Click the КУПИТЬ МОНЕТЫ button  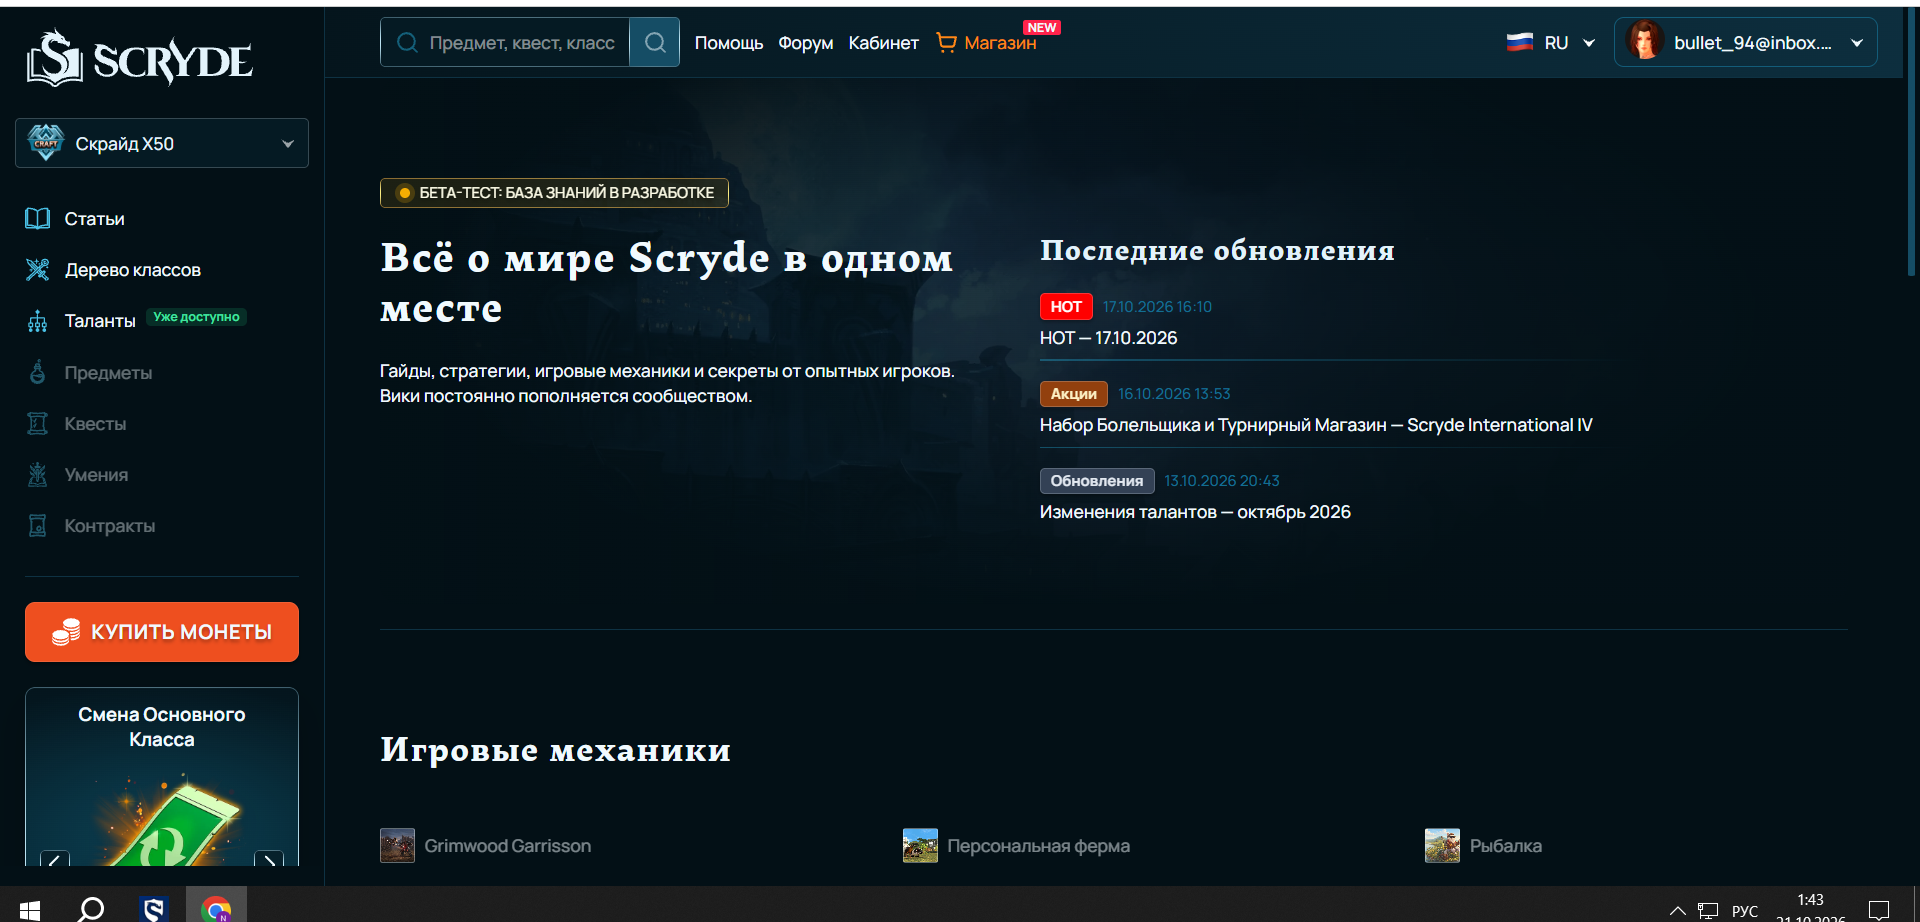(x=162, y=632)
